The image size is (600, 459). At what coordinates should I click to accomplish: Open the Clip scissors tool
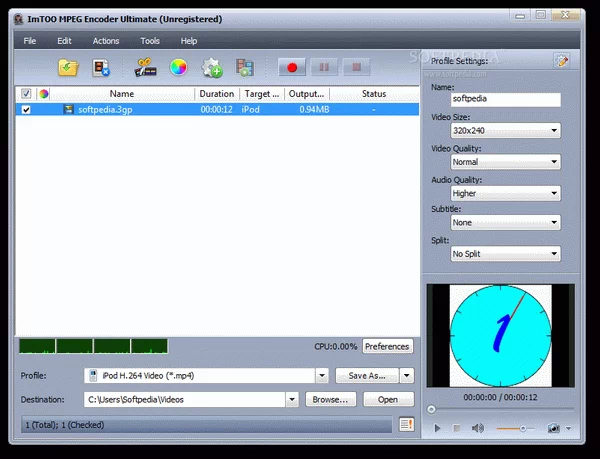(x=145, y=68)
